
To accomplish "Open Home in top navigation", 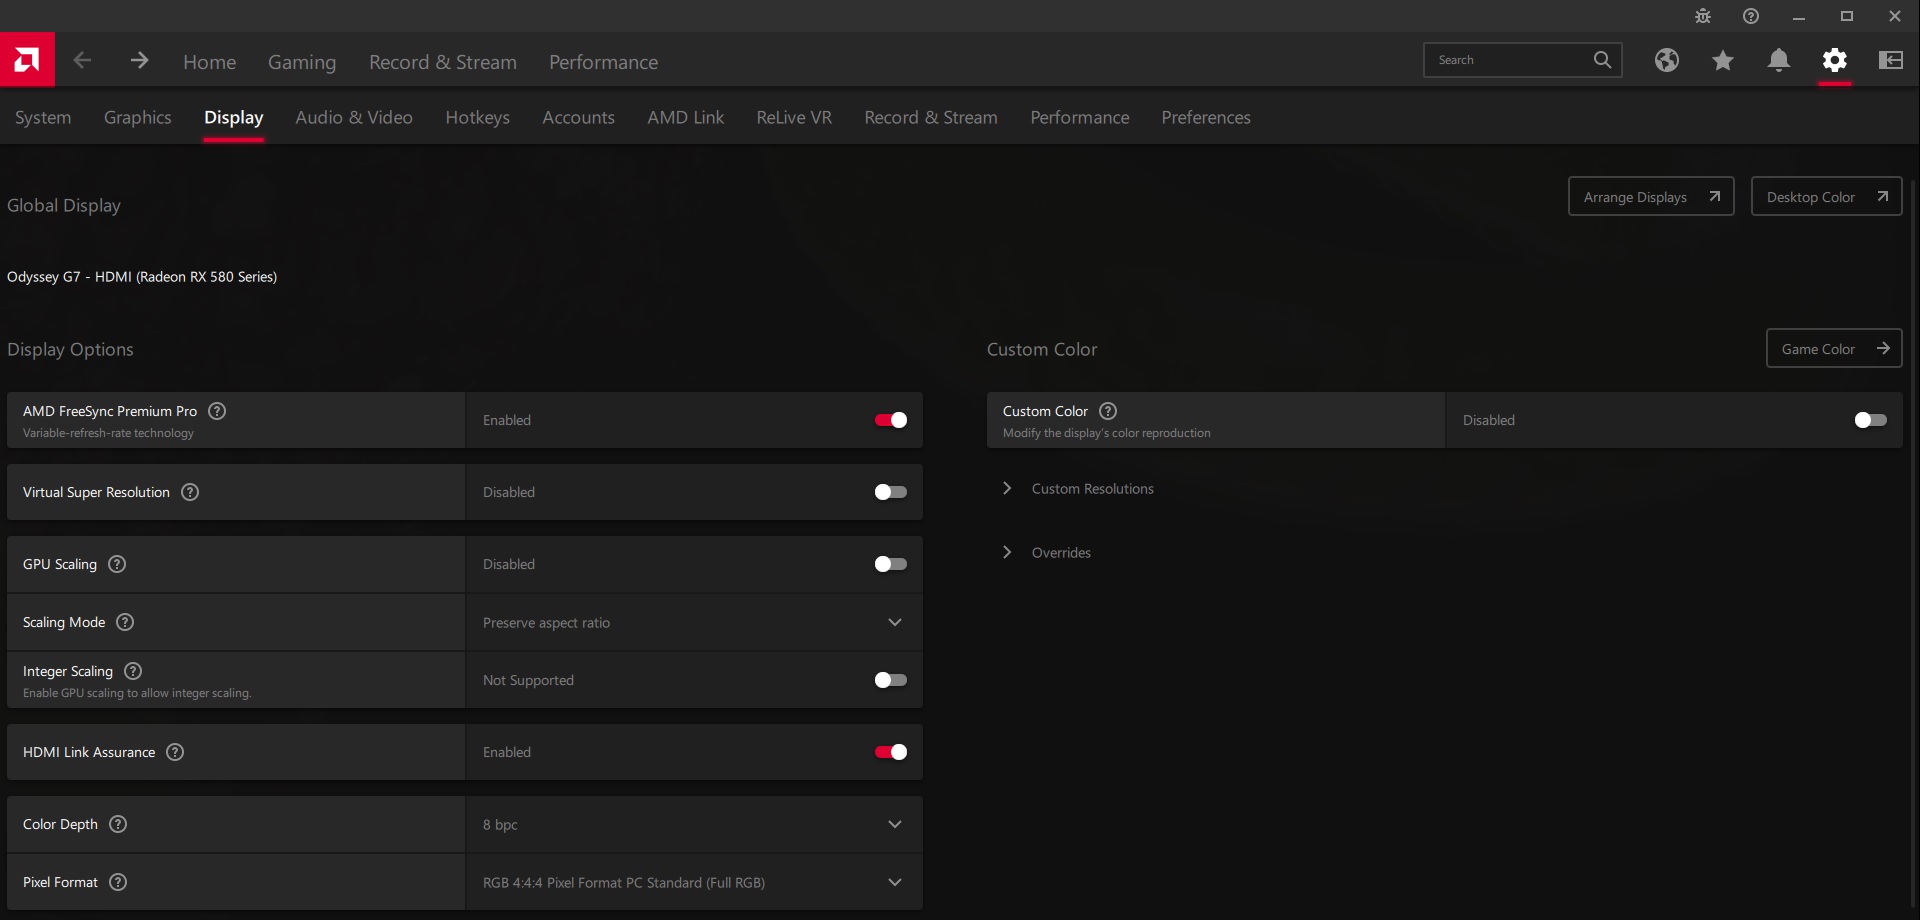I will pyautogui.click(x=210, y=62).
